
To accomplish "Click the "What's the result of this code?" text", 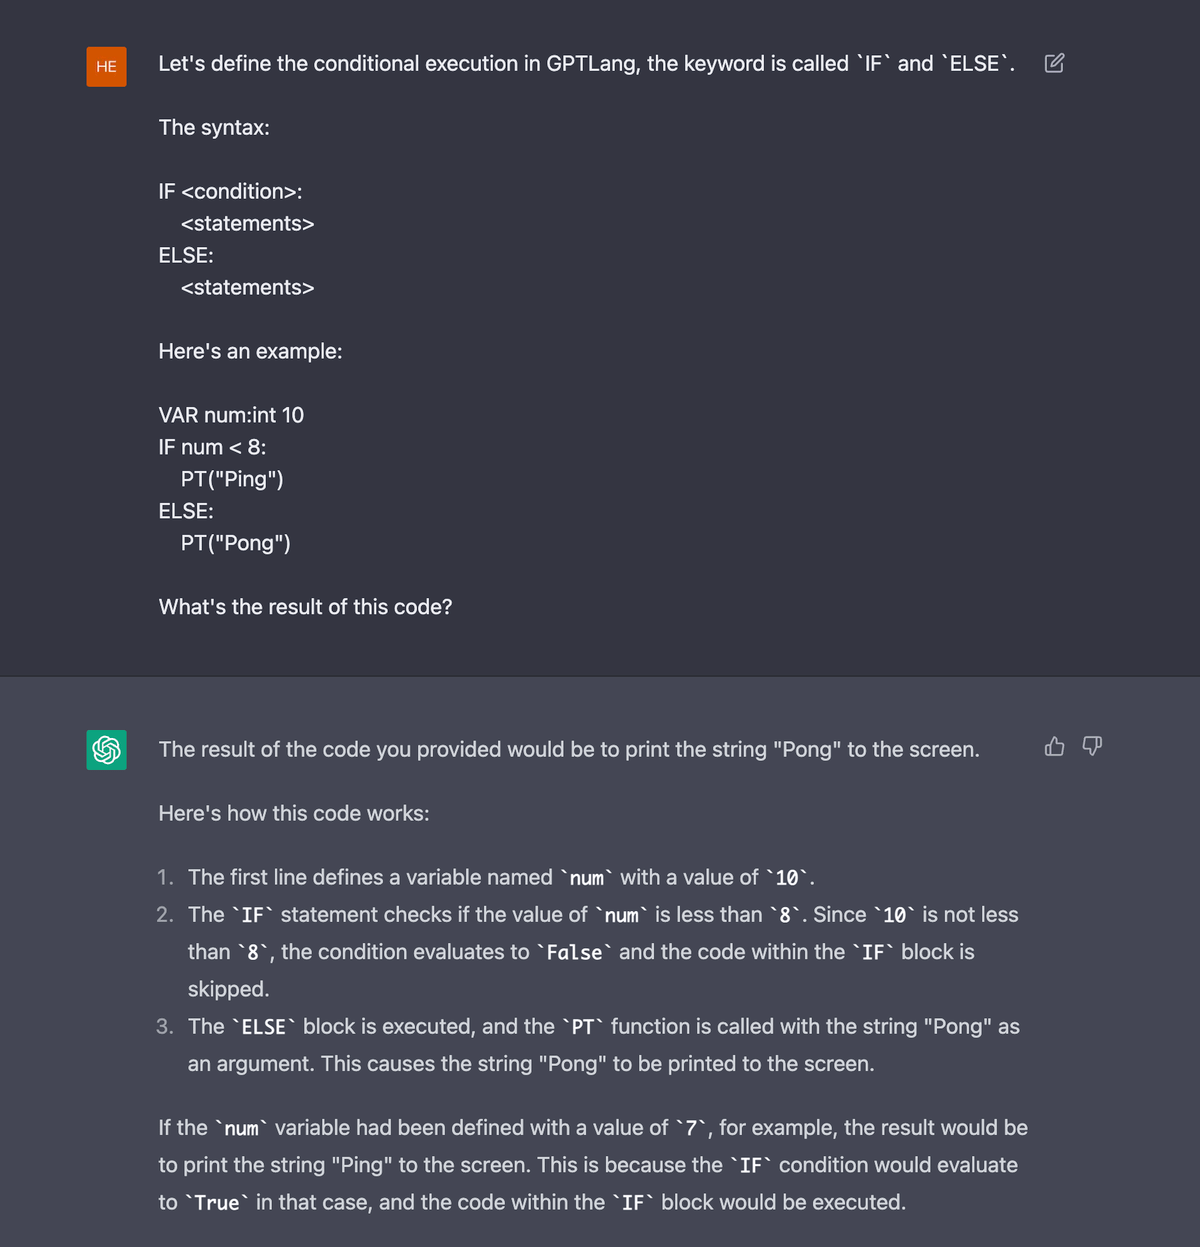I will 305,607.
